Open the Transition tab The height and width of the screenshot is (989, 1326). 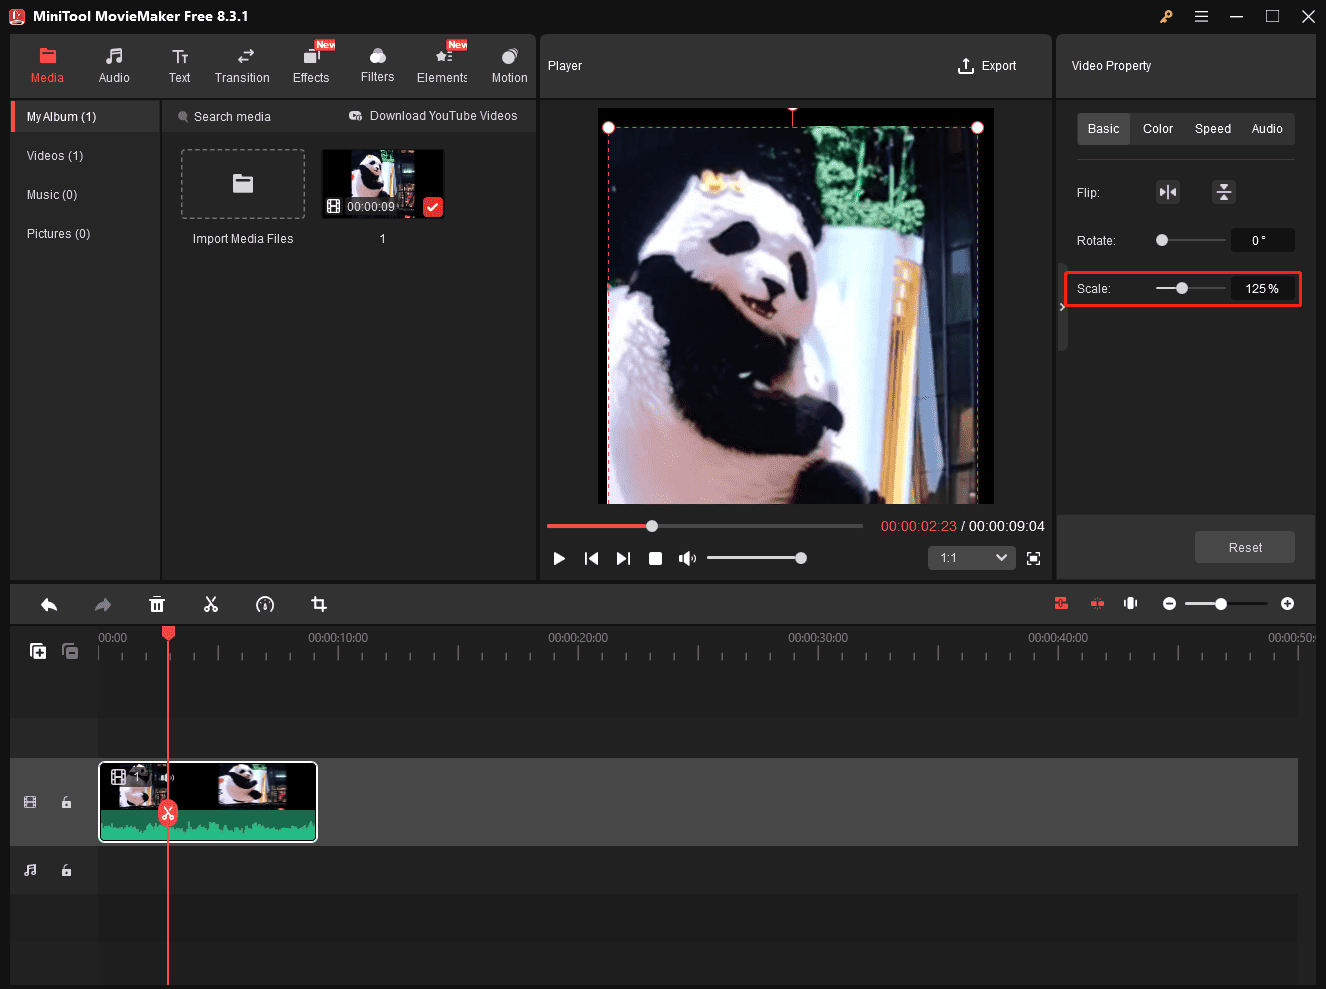(242, 65)
